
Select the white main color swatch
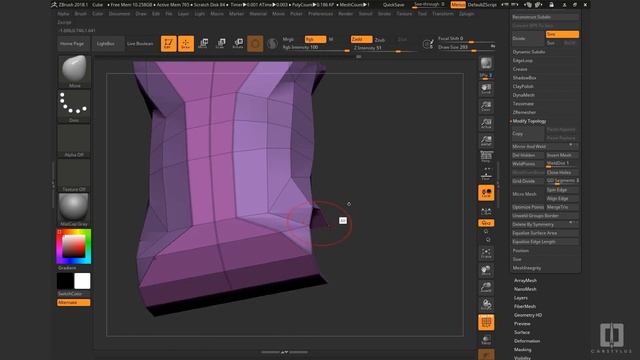82,281
